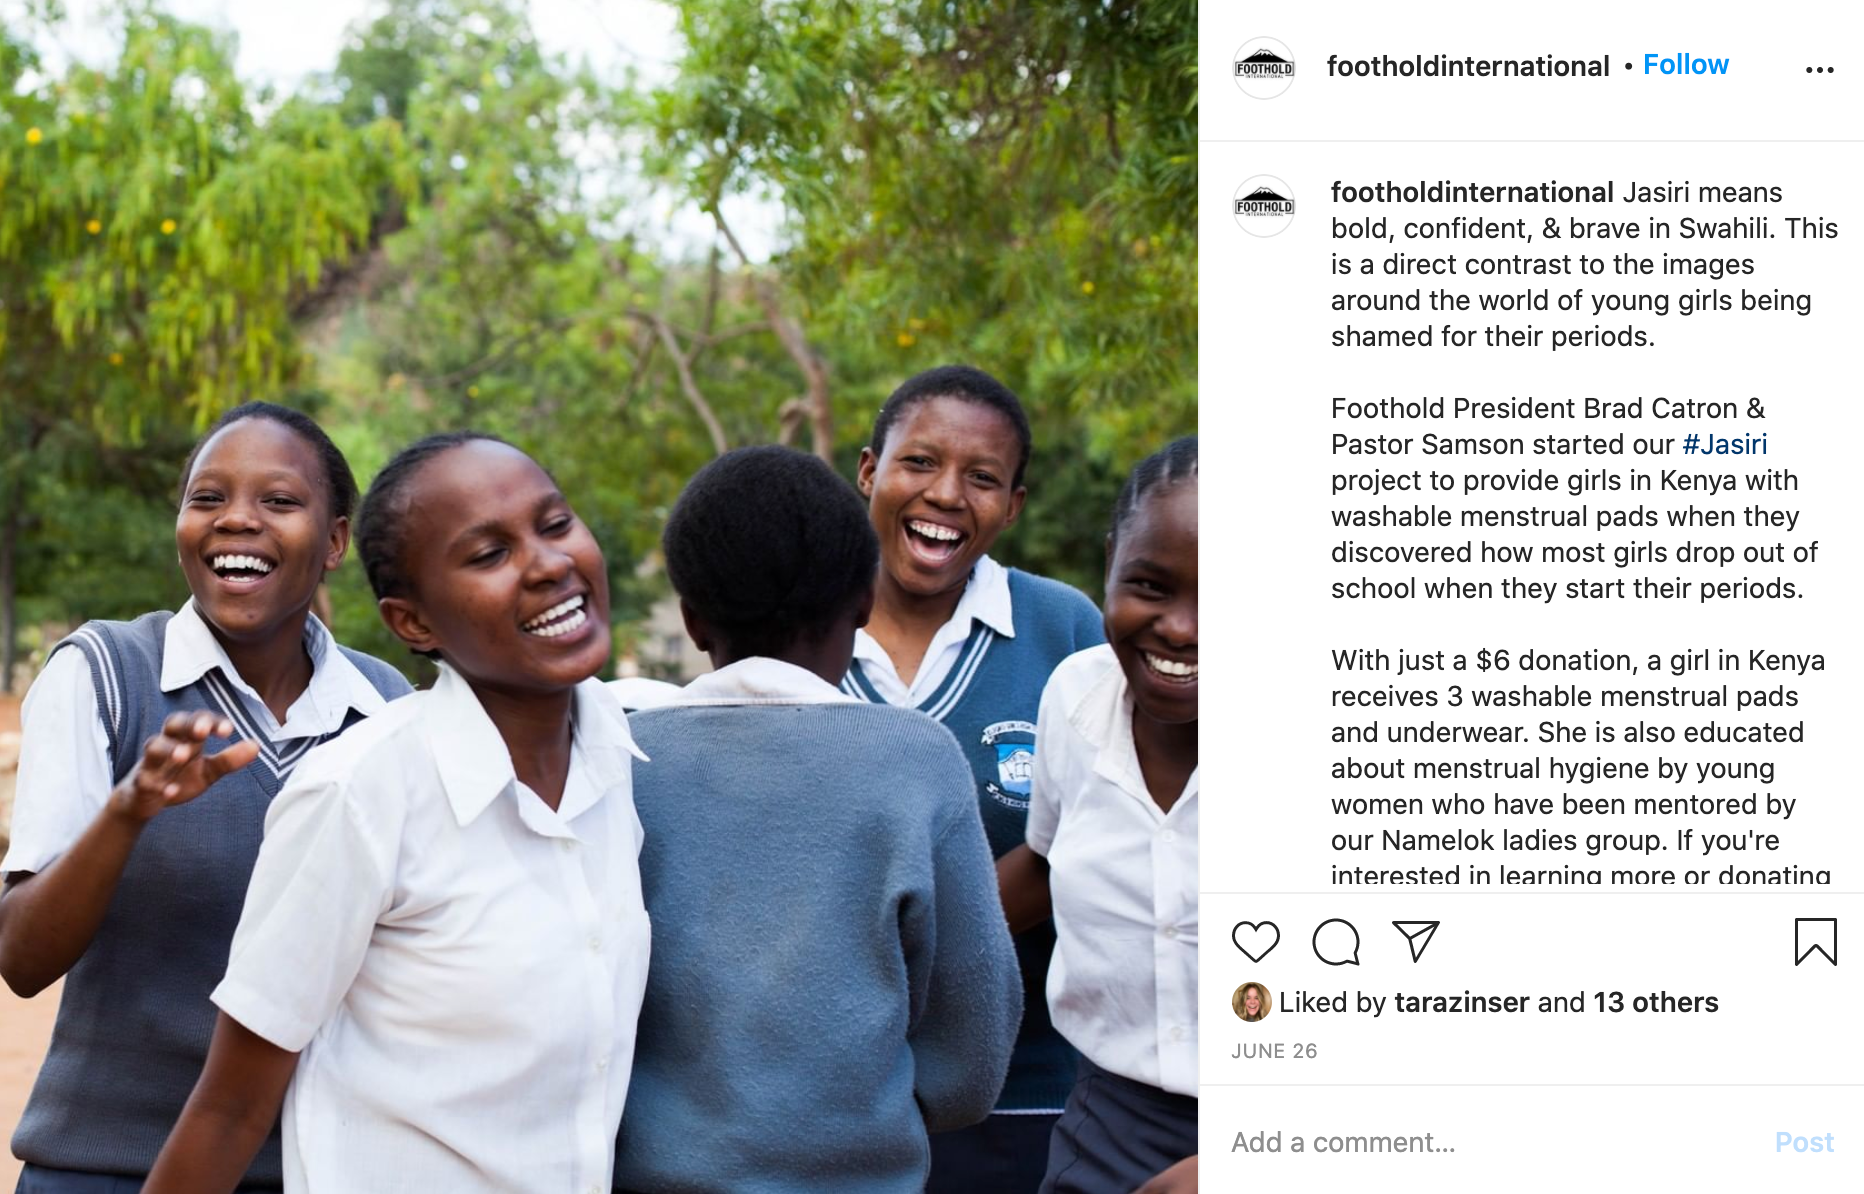View the 13 others who liked
1864x1194 pixels.
coord(1655,1002)
